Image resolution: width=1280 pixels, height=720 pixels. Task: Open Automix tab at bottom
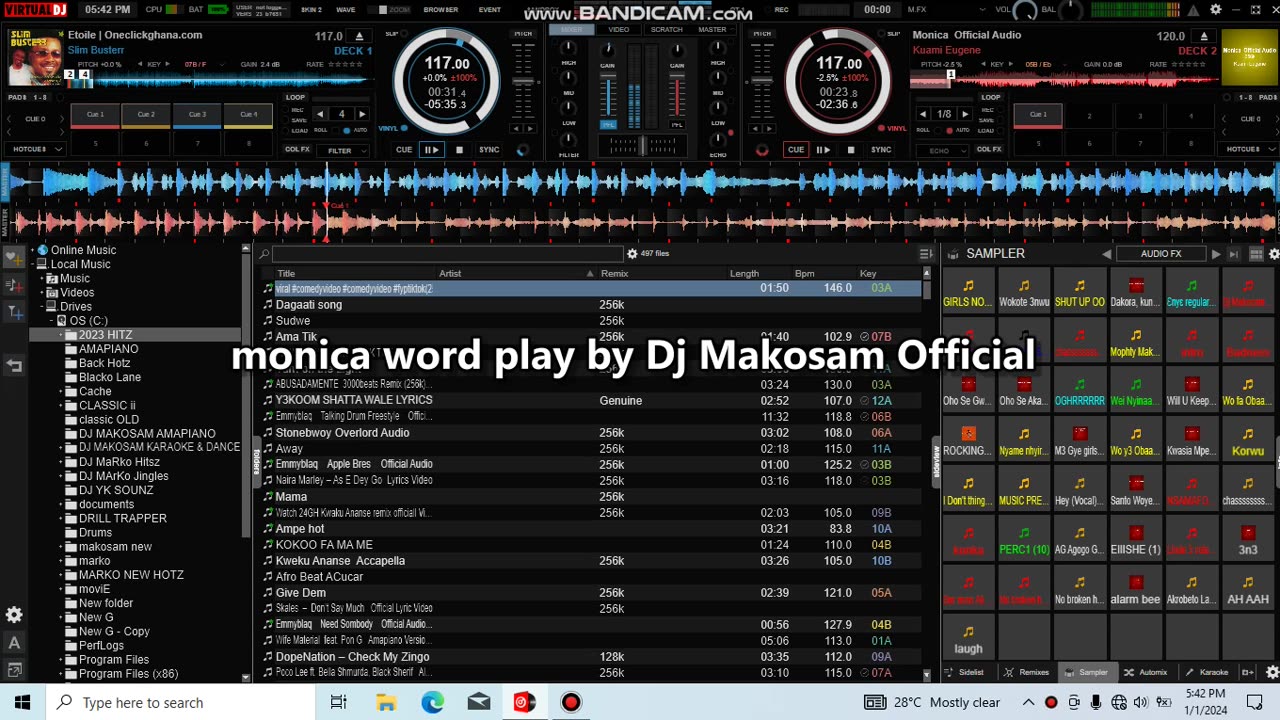tap(1146, 672)
